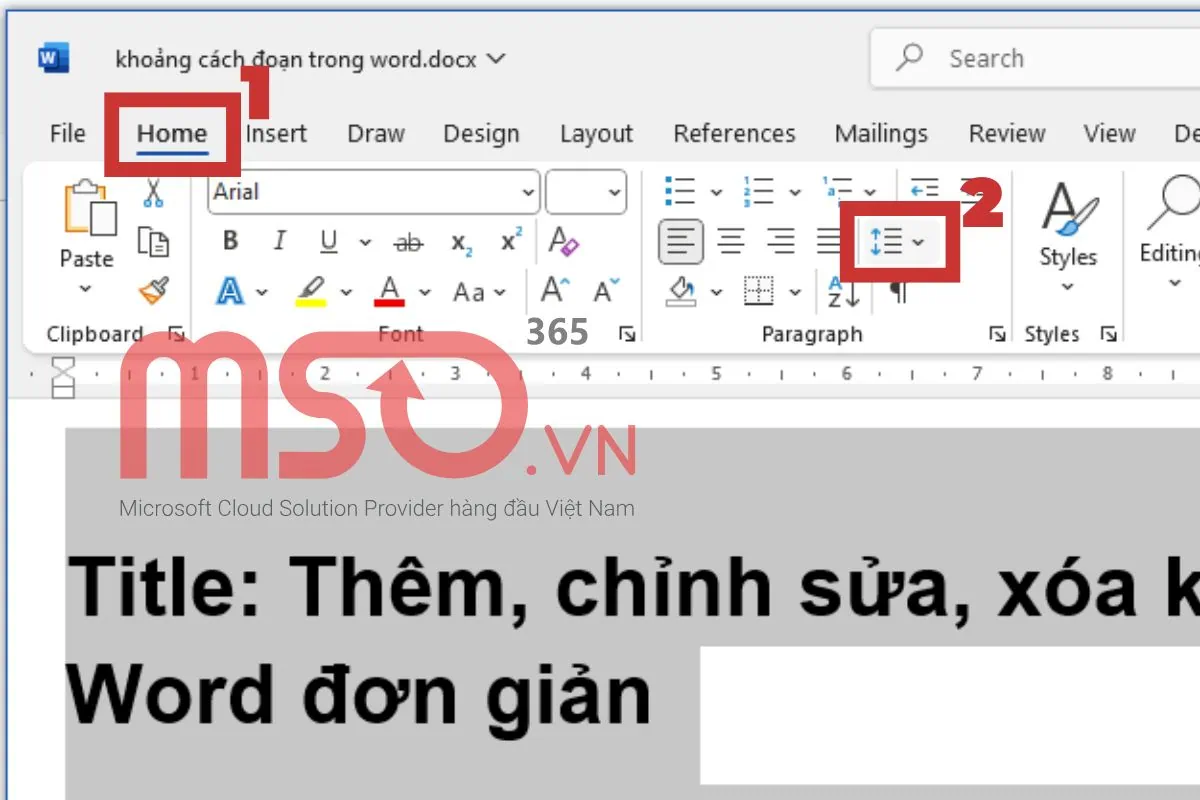The height and width of the screenshot is (800, 1200).
Task: Click inside the Search box
Action: (x=1050, y=59)
